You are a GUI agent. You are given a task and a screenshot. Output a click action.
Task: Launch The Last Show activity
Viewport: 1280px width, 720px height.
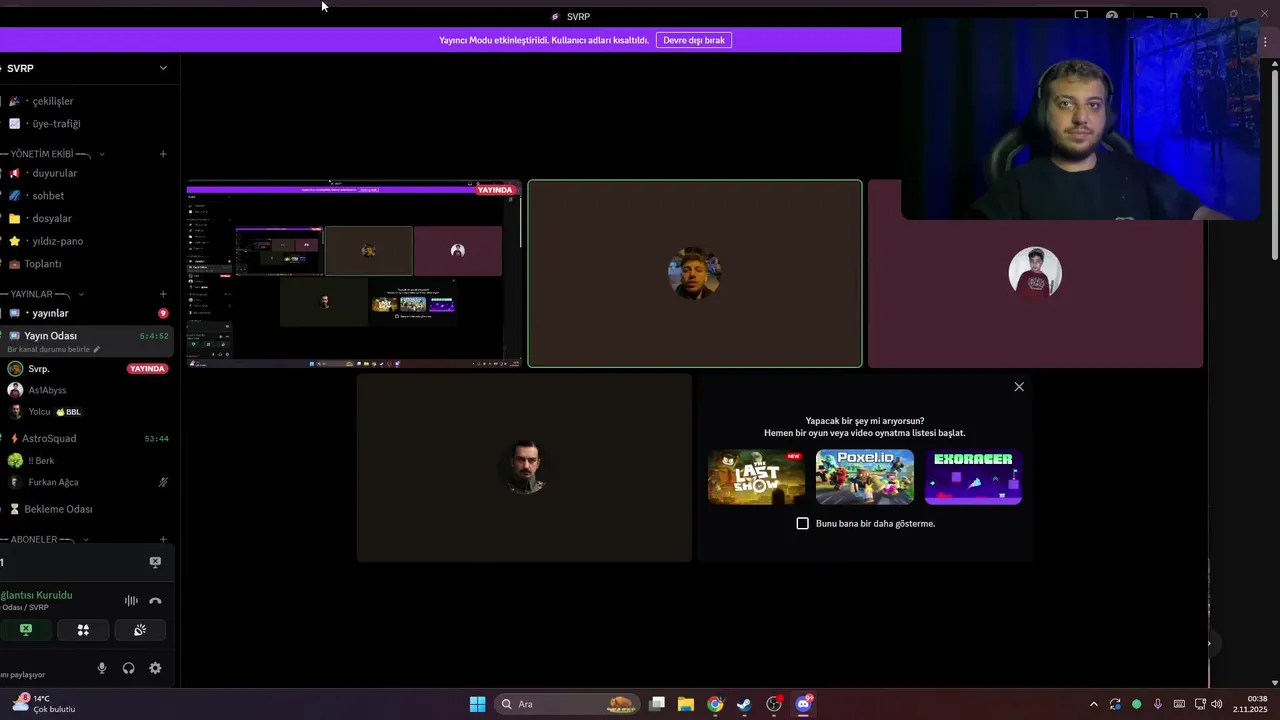[756, 477]
